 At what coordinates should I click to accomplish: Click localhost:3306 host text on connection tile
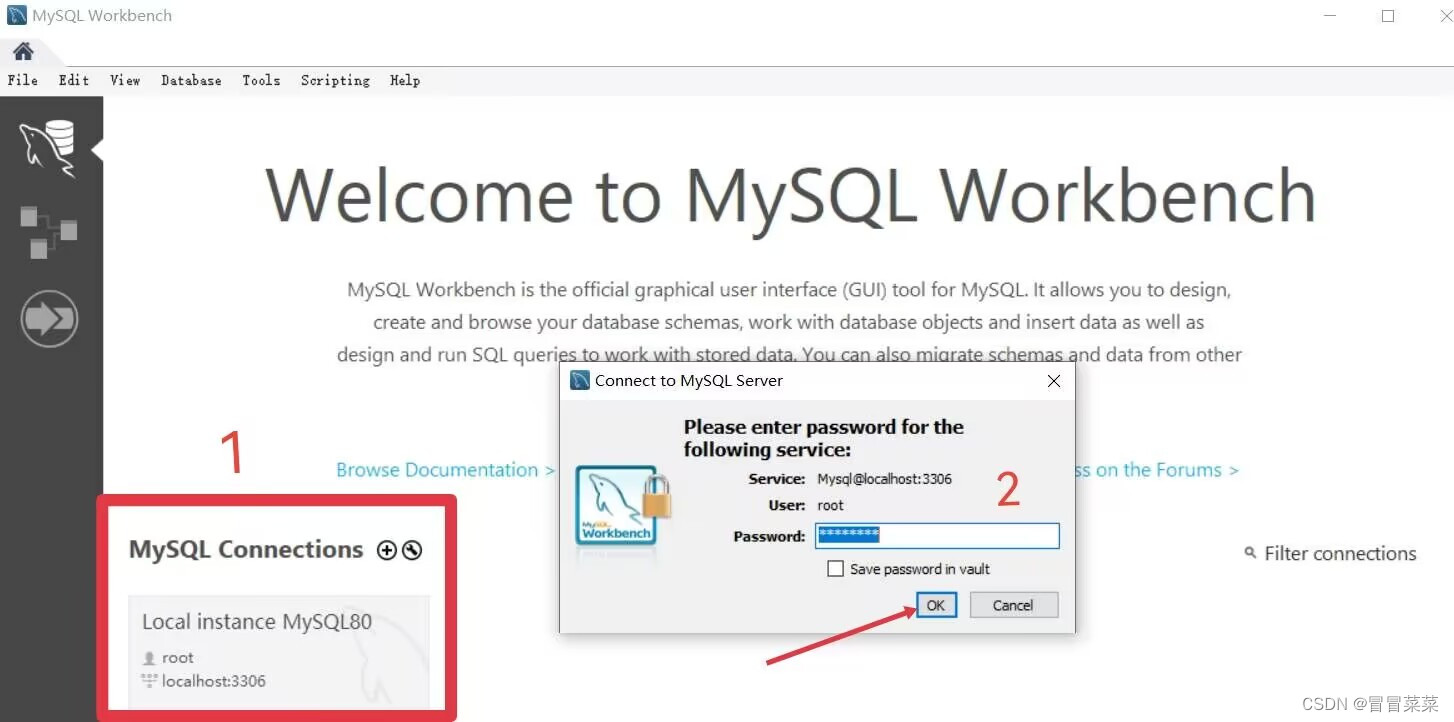(x=214, y=681)
